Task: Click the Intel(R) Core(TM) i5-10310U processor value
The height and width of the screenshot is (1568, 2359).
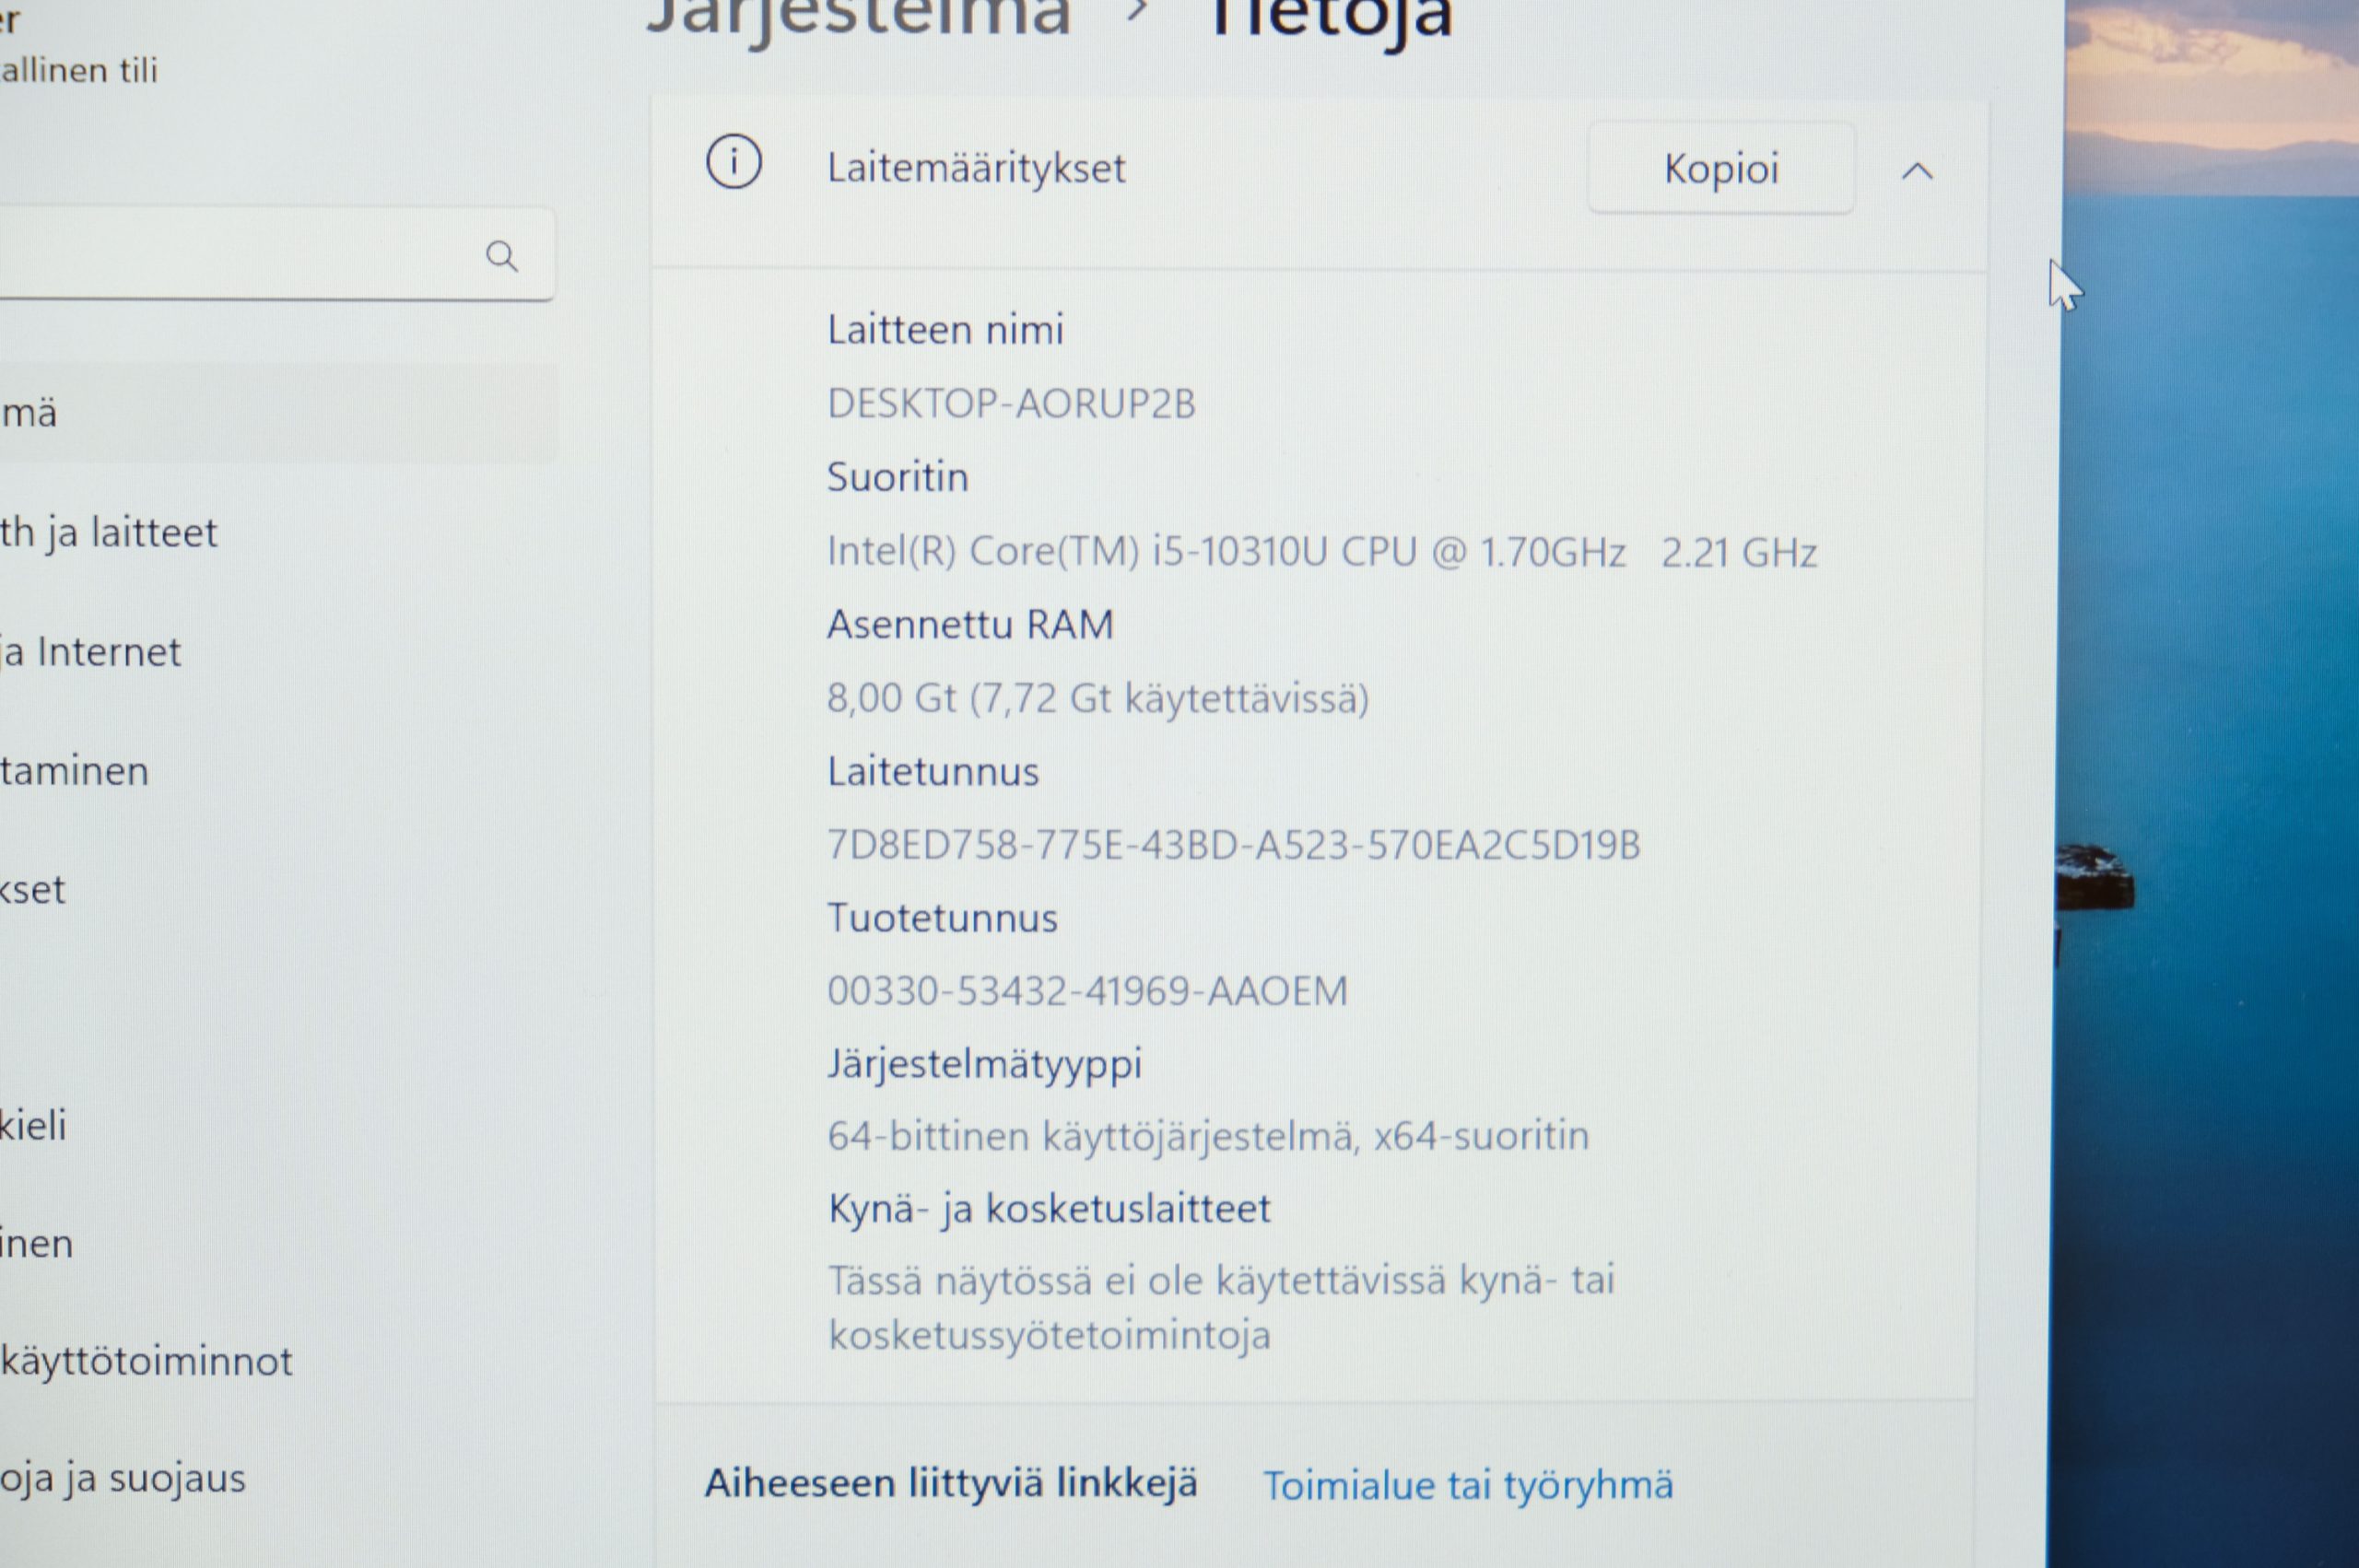Action: coord(1321,552)
